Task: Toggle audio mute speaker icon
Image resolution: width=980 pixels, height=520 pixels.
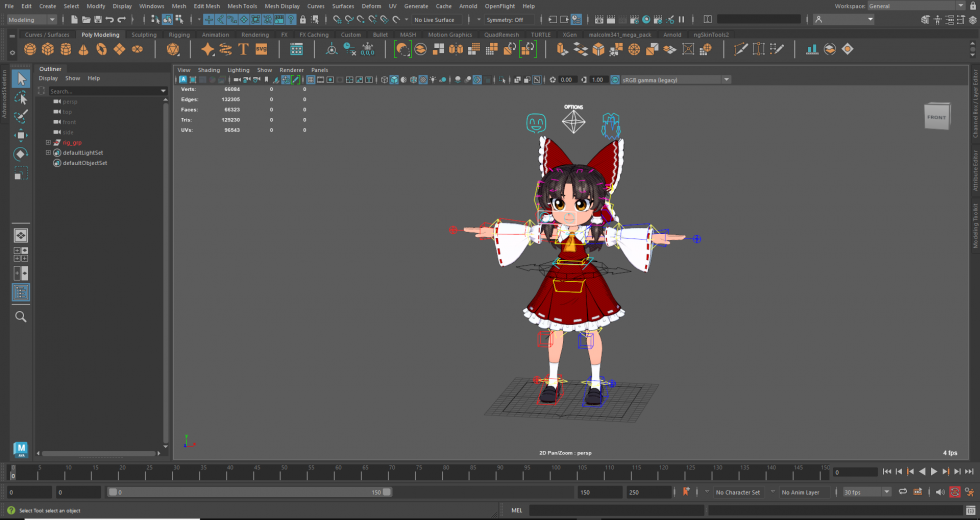Action: 939,492
